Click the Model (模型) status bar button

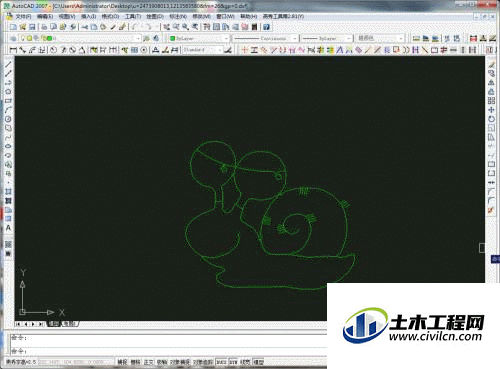(x=259, y=362)
